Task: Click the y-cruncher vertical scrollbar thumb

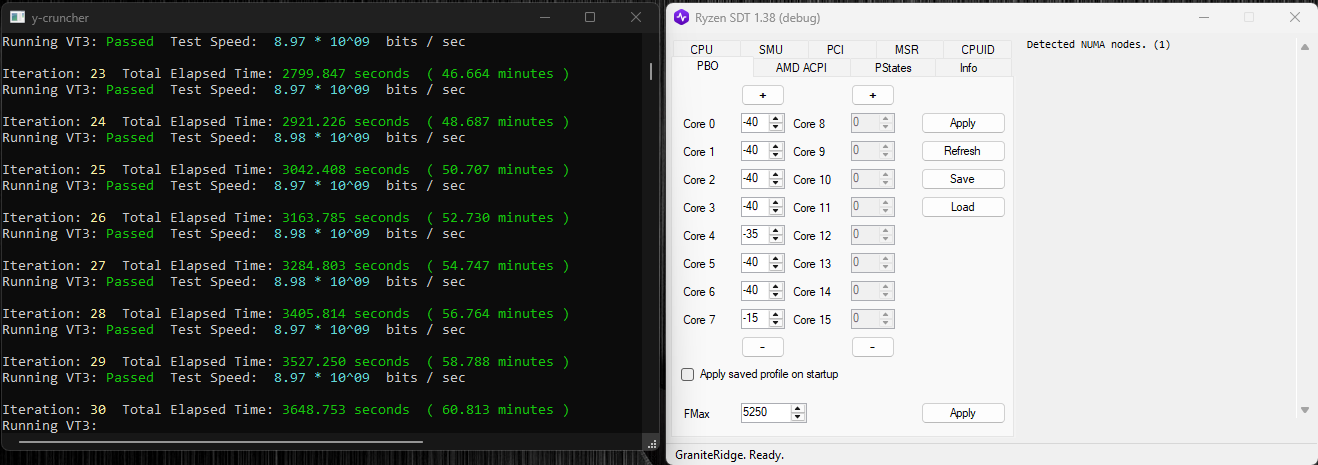Action: point(651,71)
